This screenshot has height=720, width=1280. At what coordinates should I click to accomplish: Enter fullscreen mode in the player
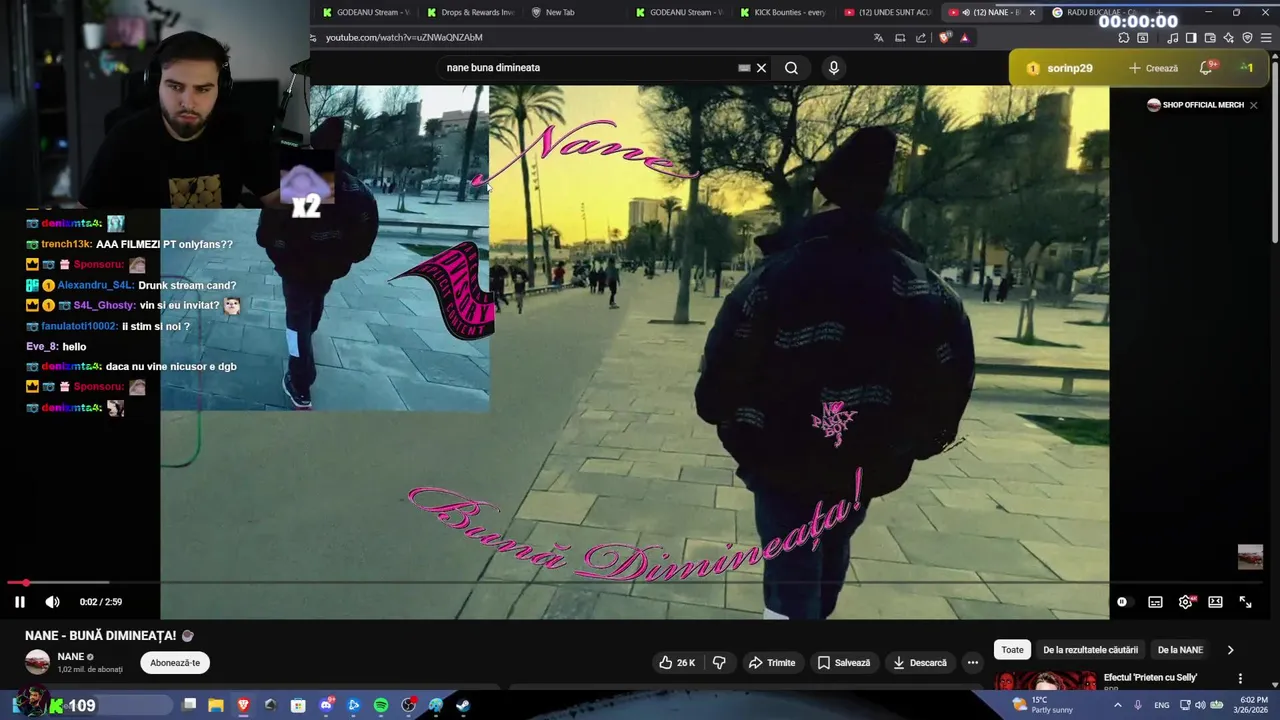(1245, 602)
